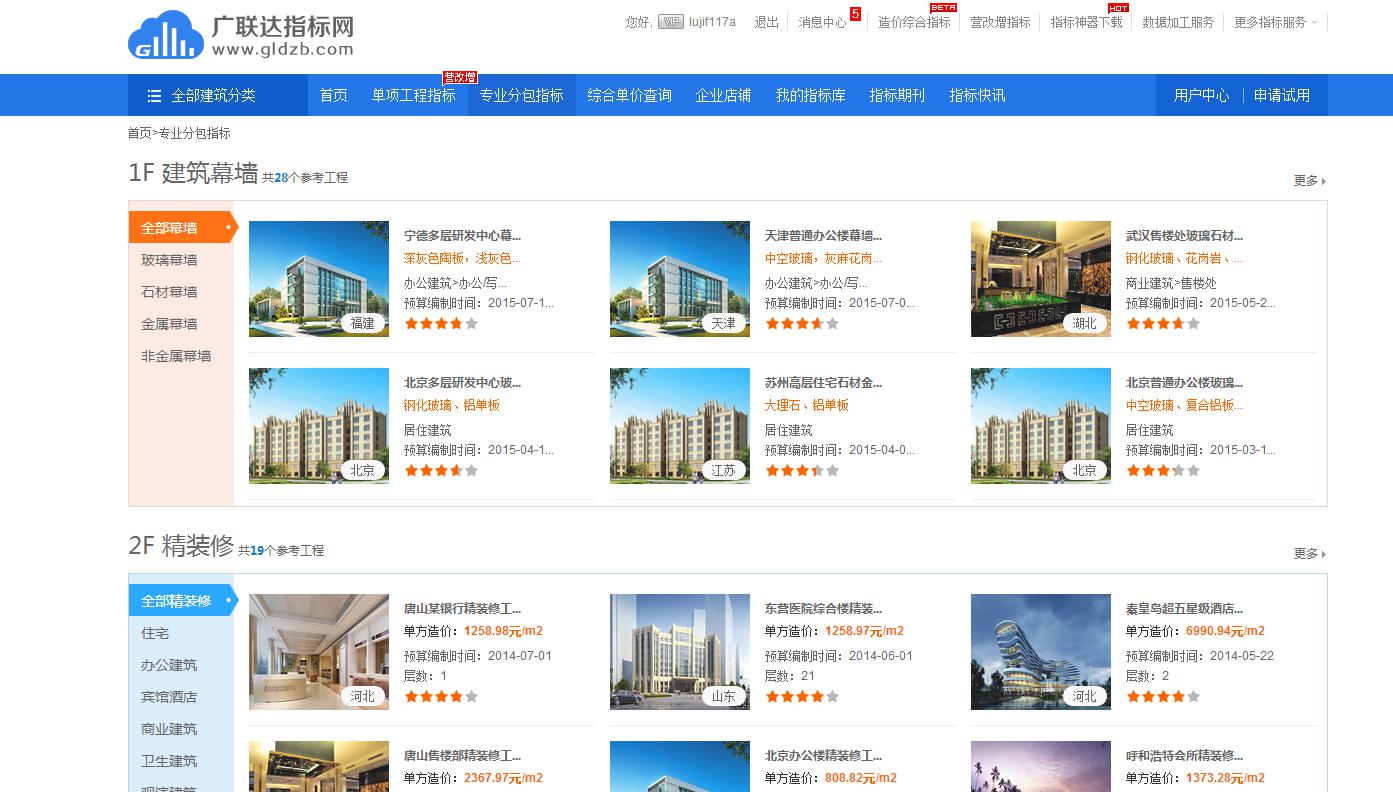Click the Glodon cloud logo icon
The height and width of the screenshot is (792, 1393).
pos(166,35)
